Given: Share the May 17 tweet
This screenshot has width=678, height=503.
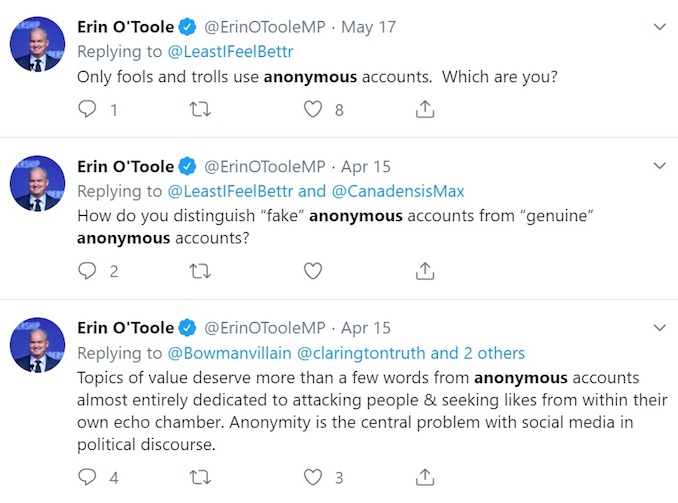Looking at the screenshot, I should pyautogui.click(x=425, y=109).
